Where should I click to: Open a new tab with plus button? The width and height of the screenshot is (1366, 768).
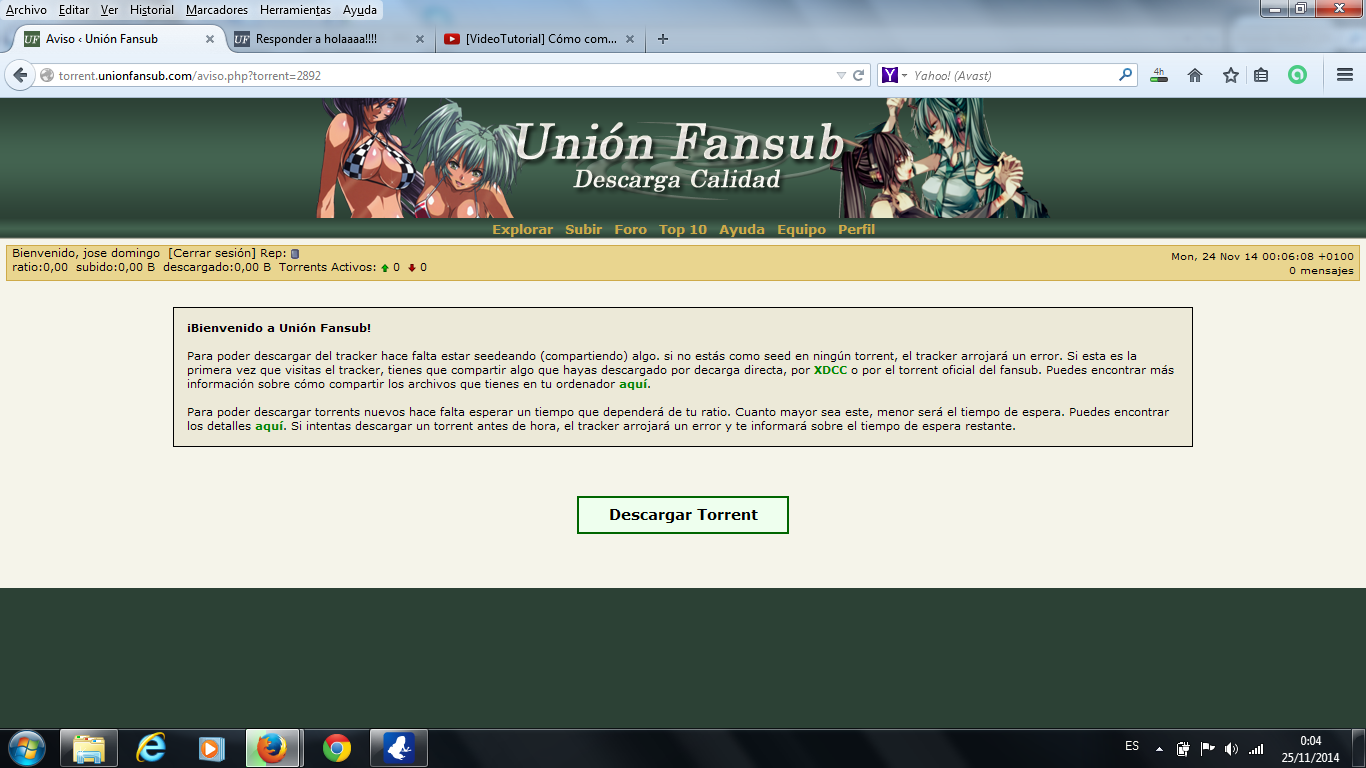point(662,39)
